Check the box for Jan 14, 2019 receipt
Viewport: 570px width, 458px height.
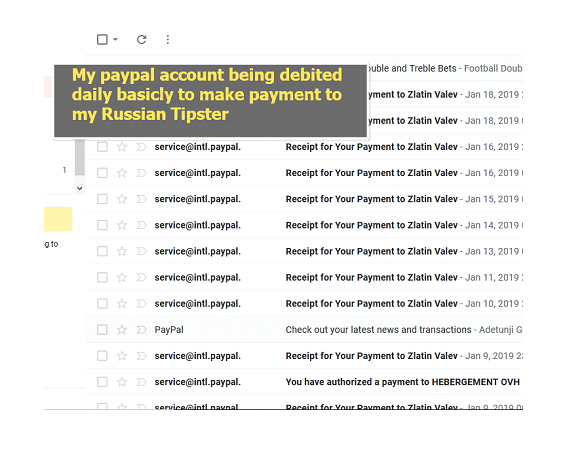[102, 225]
